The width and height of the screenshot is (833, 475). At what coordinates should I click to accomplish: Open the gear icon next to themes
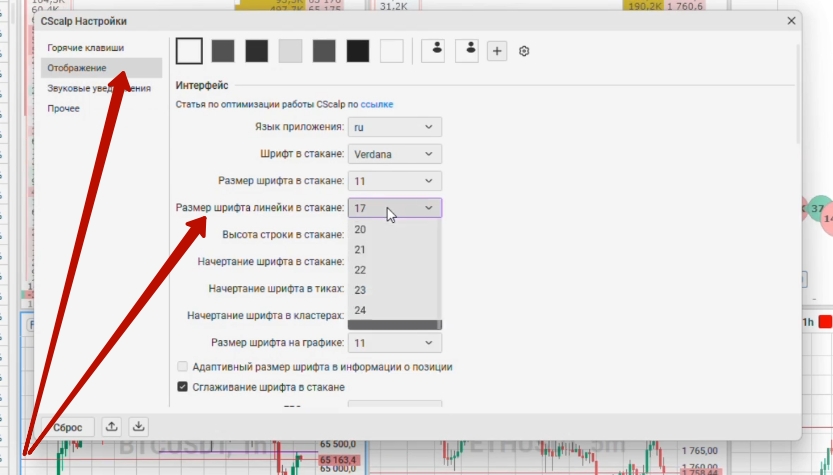coord(524,51)
